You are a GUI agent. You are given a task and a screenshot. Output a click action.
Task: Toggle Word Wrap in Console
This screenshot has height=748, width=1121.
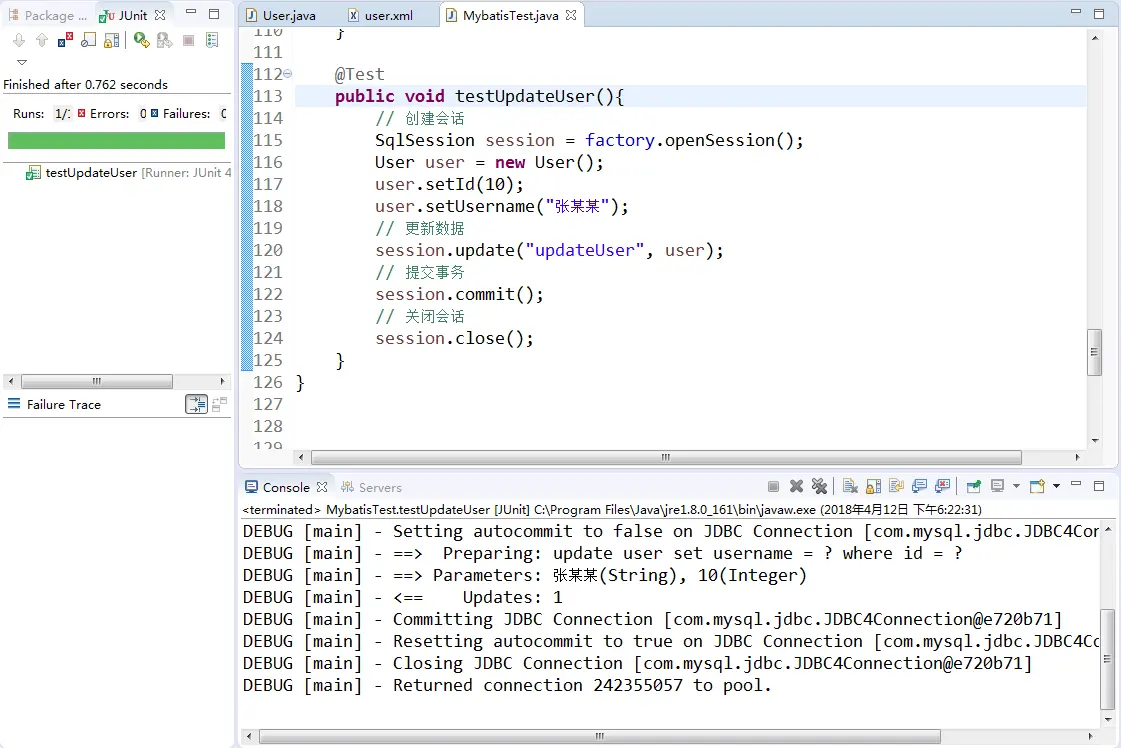click(896, 486)
